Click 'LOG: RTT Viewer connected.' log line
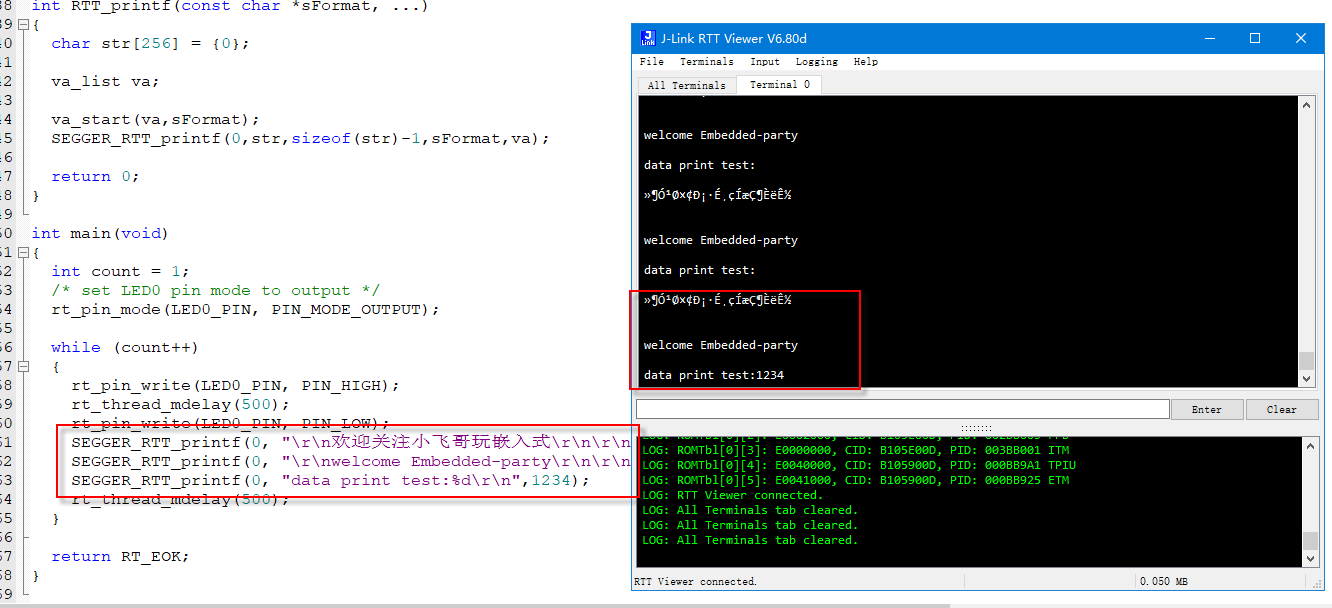Screen dimensions: 1332x608 tap(732, 495)
